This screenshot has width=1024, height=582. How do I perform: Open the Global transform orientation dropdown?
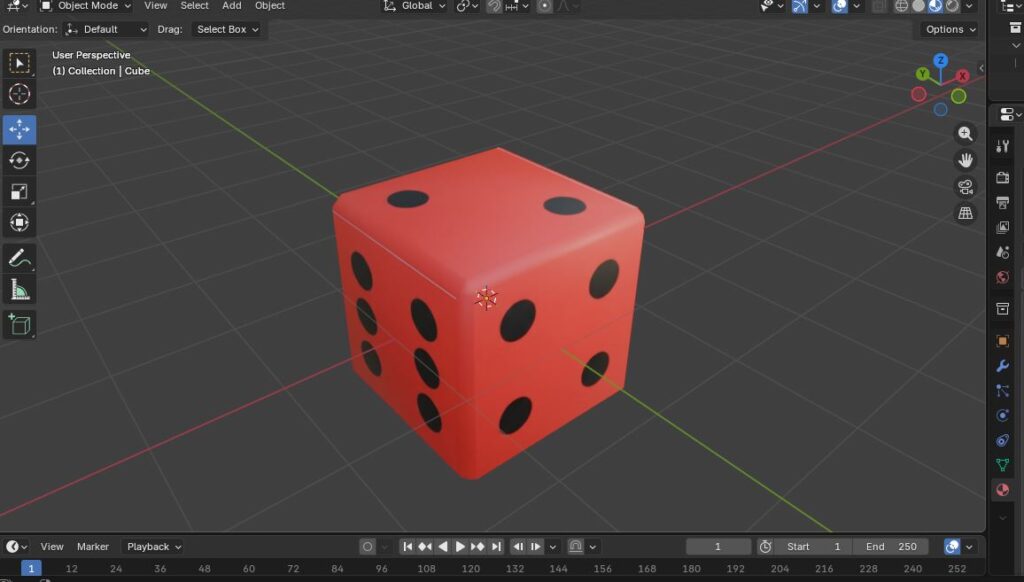(415, 6)
